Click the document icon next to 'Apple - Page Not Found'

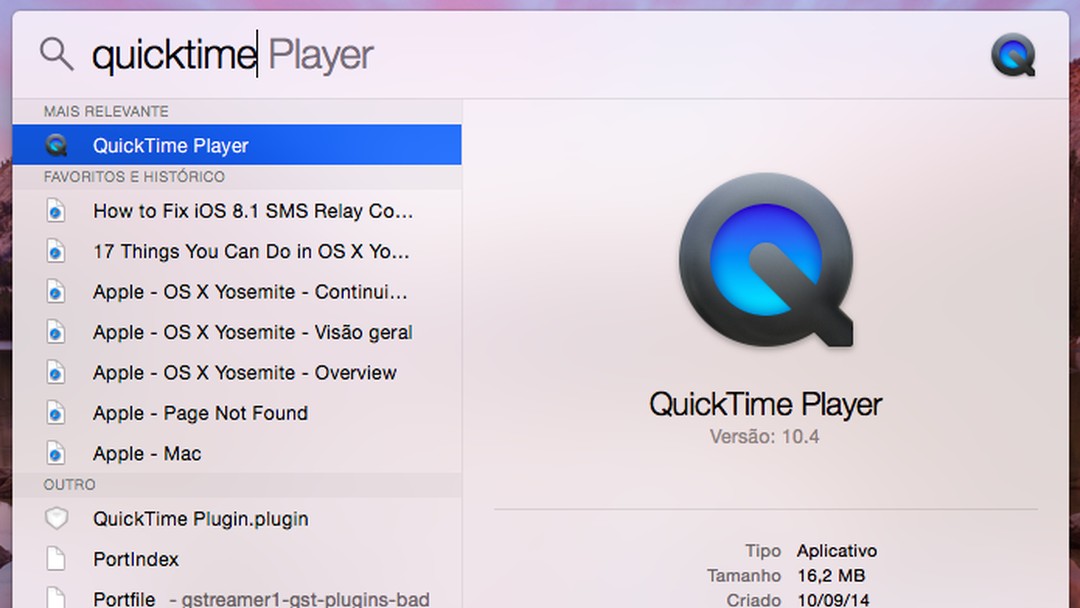point(55,413)
